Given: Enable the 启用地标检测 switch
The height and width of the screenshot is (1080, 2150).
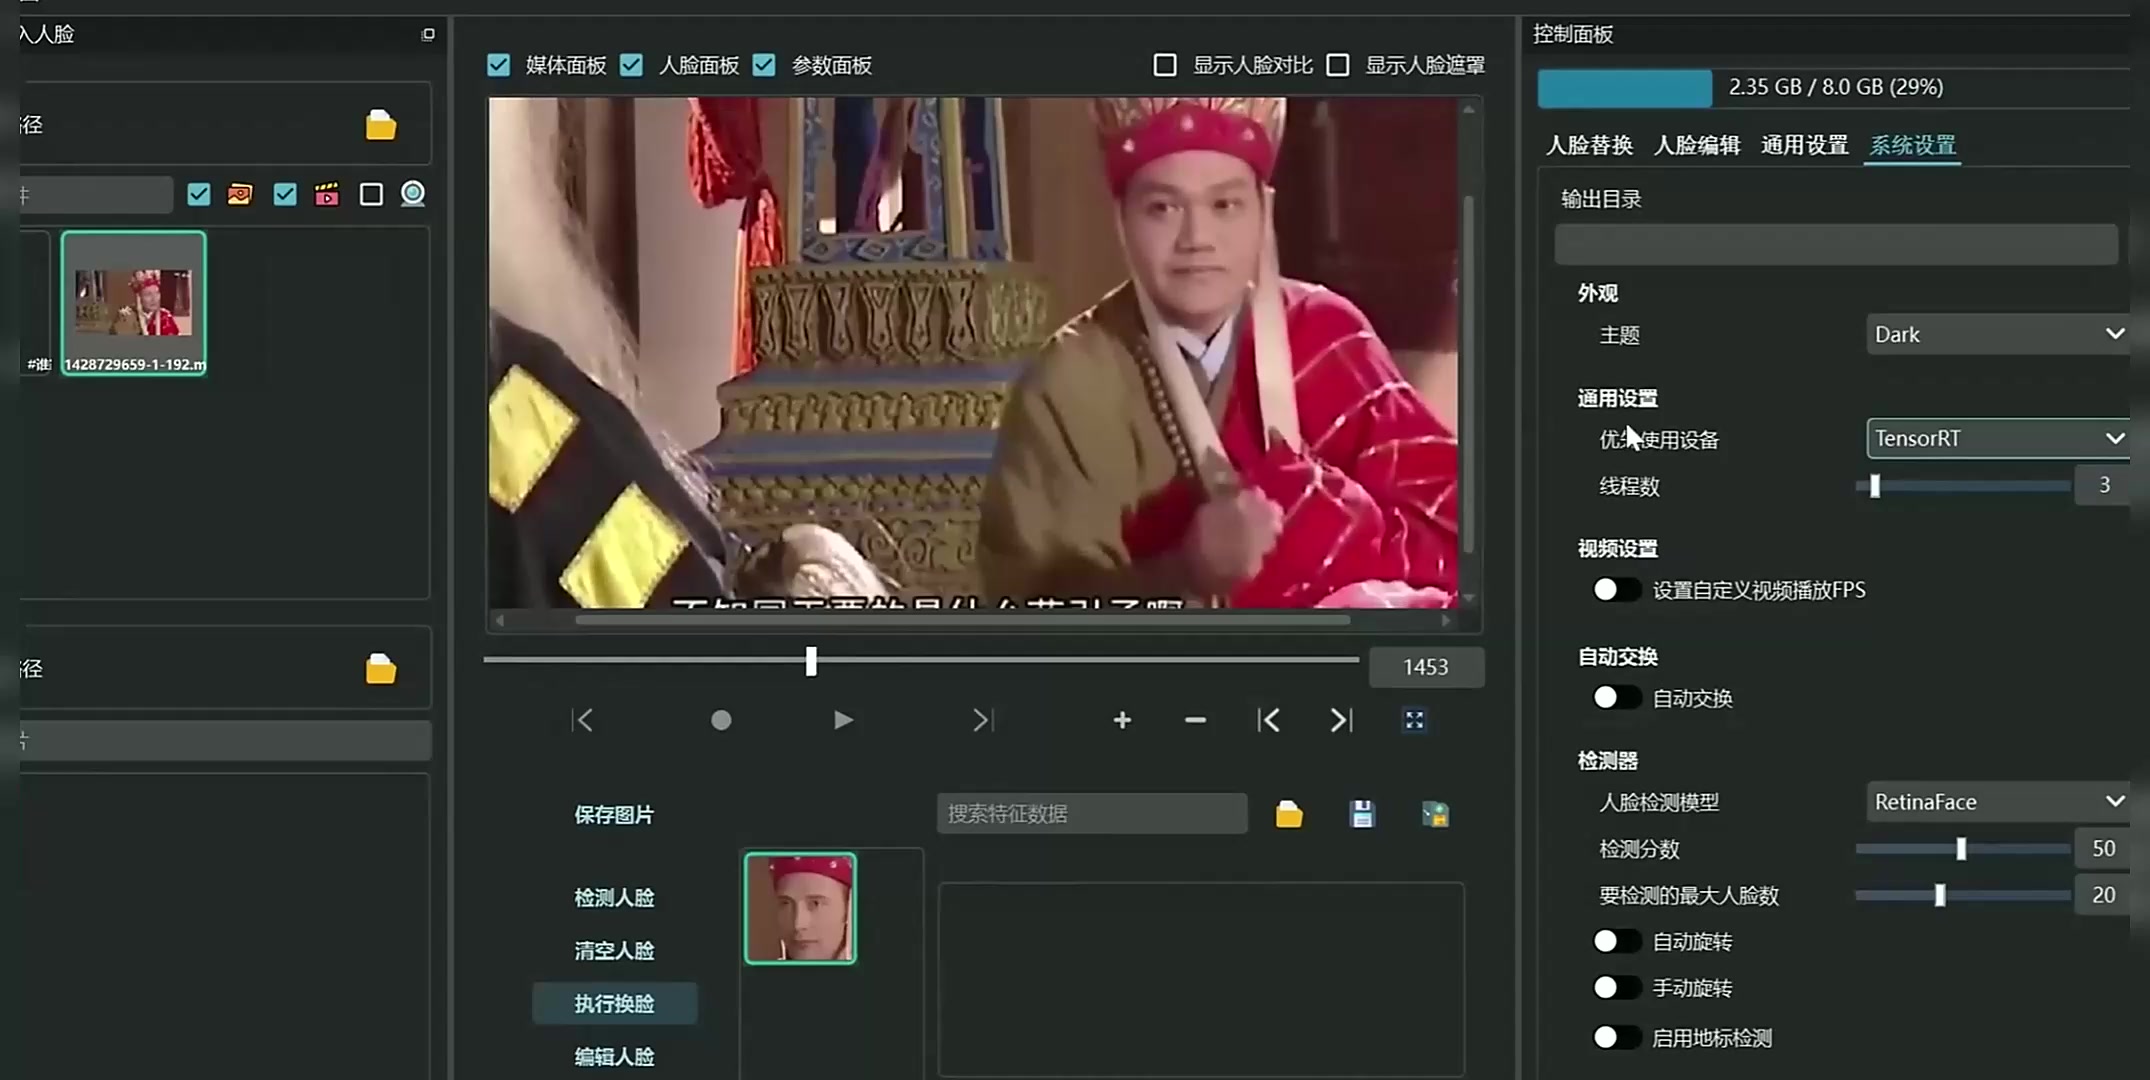Looking at the screenshot, I should click(1616, 1038).
